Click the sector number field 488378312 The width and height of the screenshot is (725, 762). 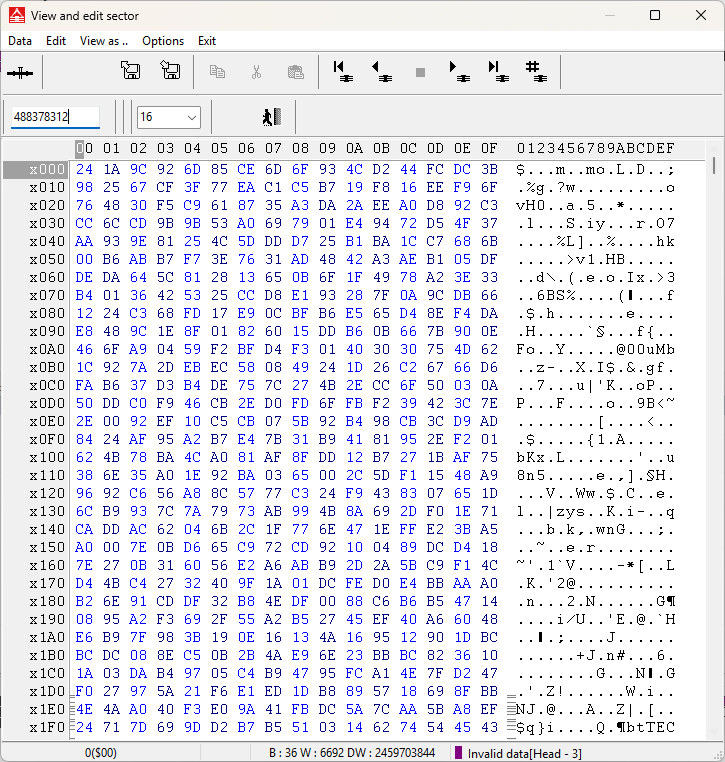[x=55, y=118]
